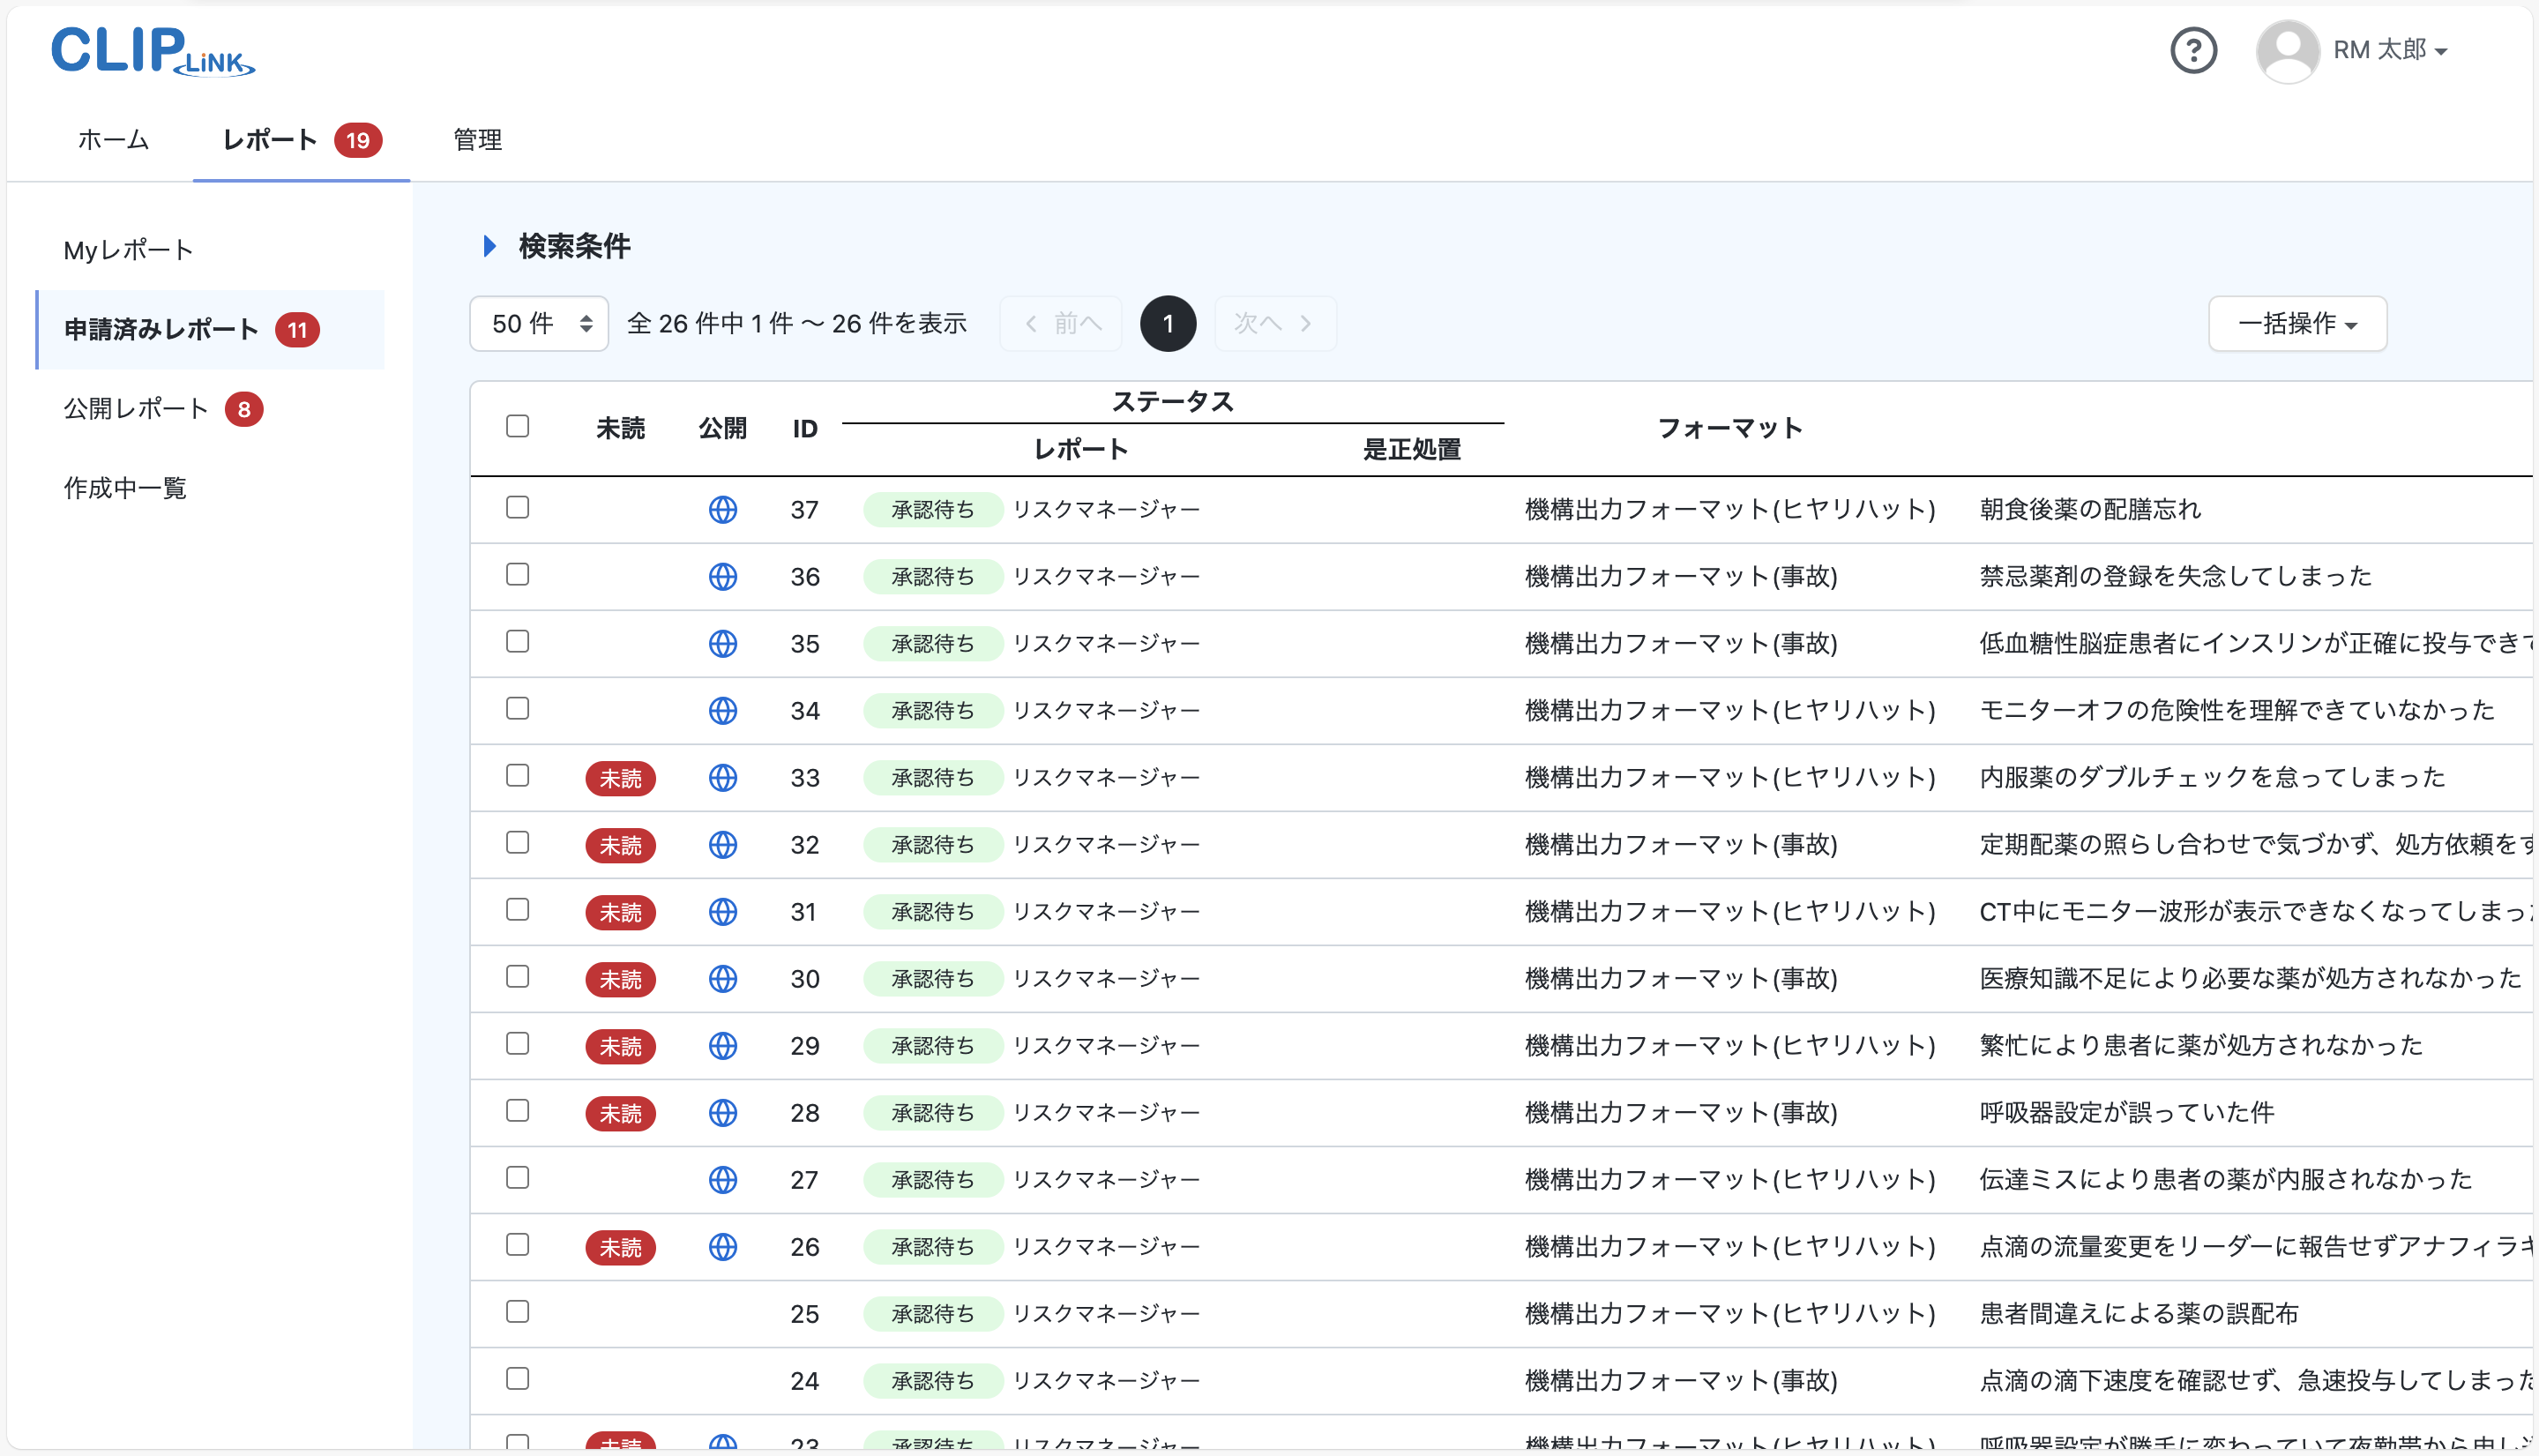
Task: Switch to the 管理 tab
Action: 477,140
